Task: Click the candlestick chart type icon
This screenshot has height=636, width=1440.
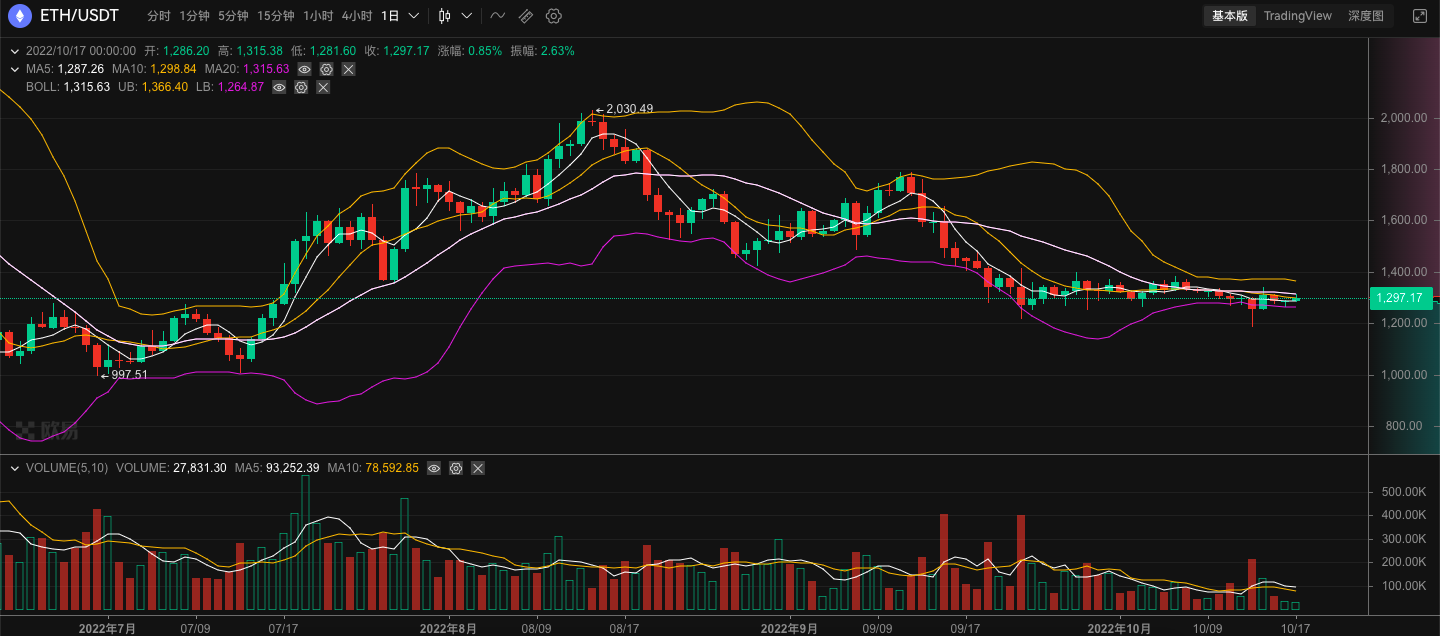Action: coord(445,16)
